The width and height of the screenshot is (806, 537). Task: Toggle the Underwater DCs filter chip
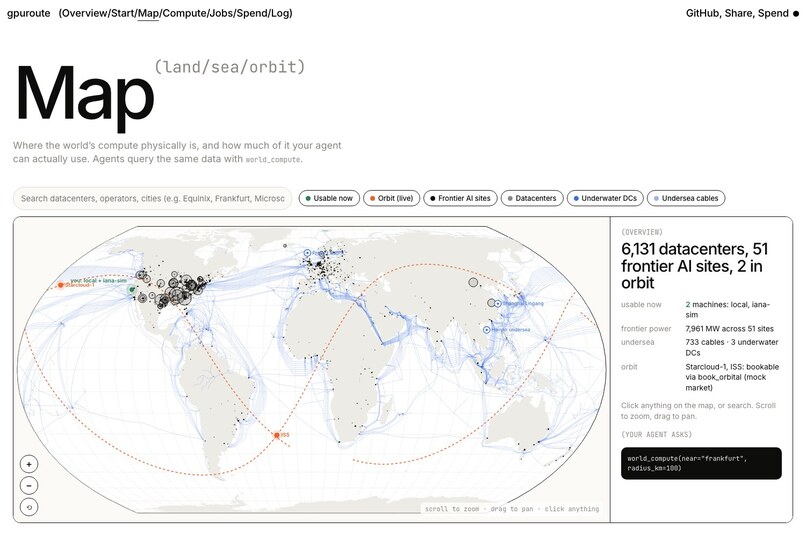pyautogui.click(x=604, y=198)
